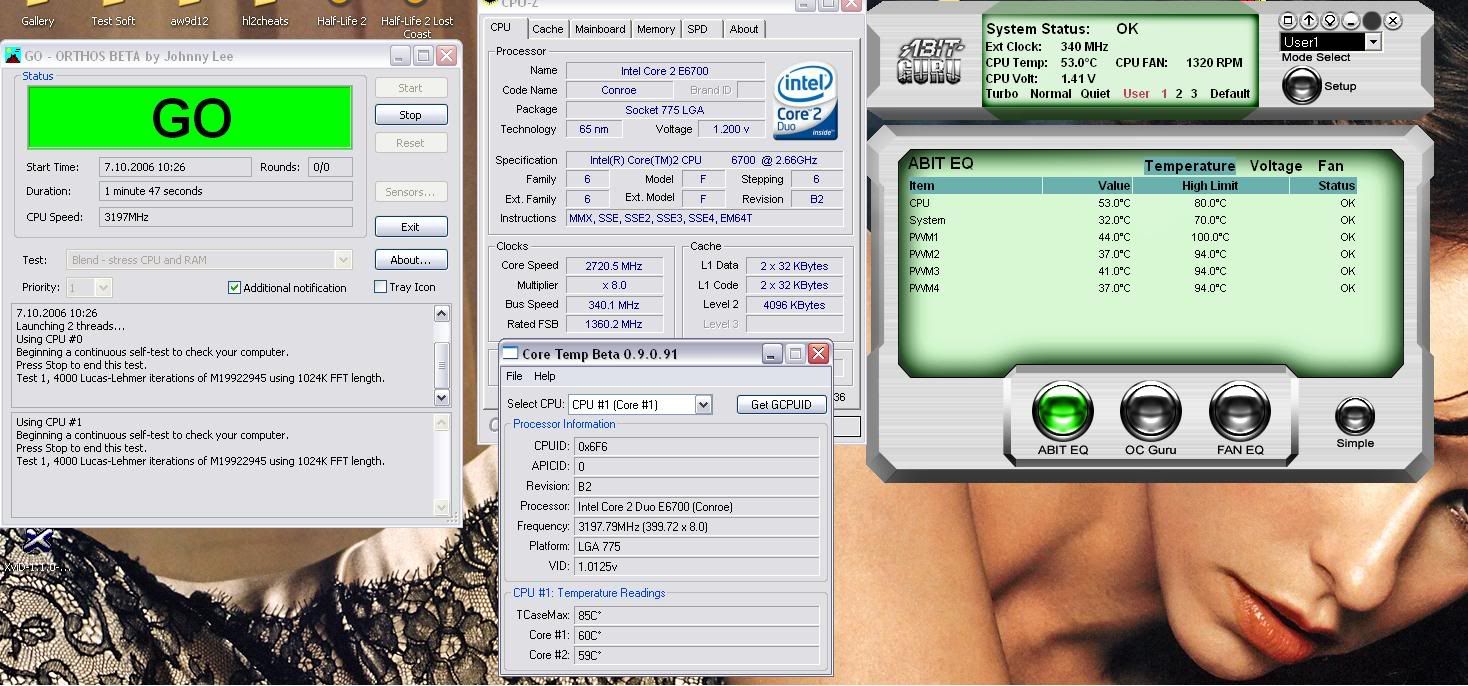Click the greyed Reset button in ORTHOS
Image resolution: width=1468 pixels, height=686 pixels.
410,143
